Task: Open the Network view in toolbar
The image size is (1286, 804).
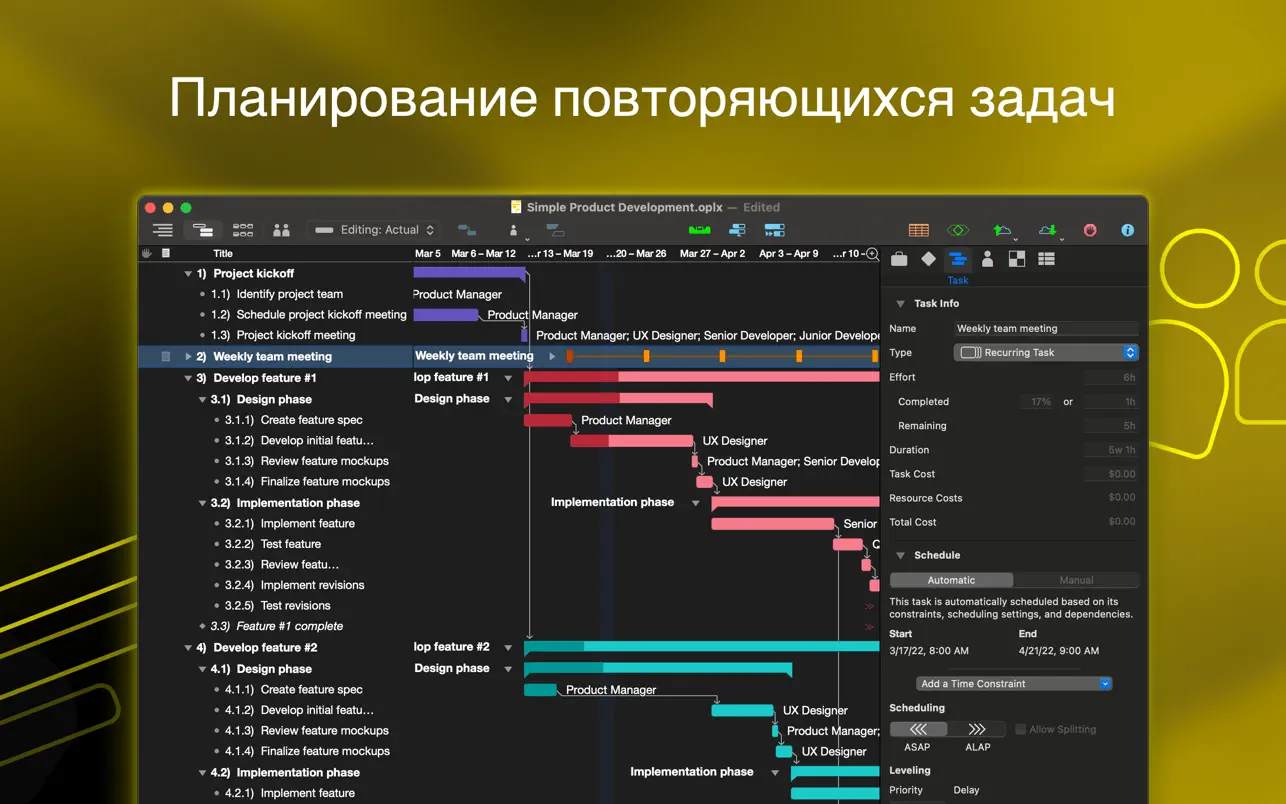Action: click(x=243, y=230)
